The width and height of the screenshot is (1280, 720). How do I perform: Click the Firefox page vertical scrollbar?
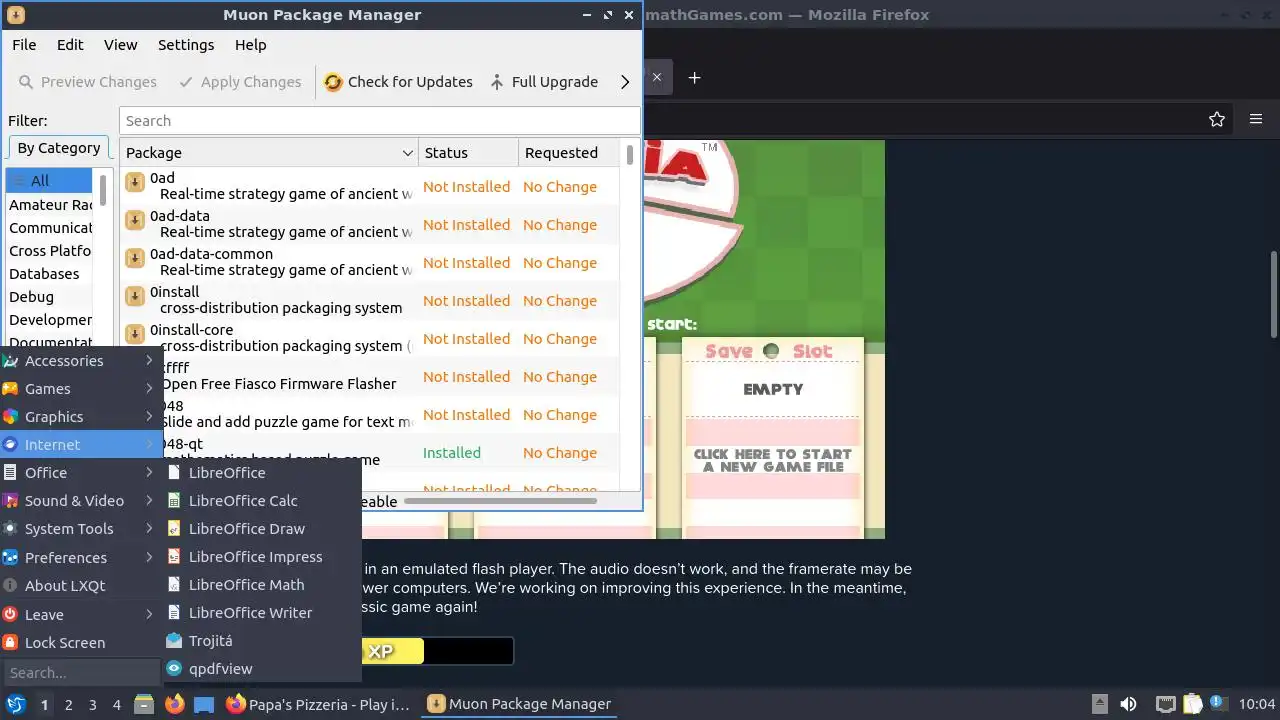[x=1274, y=295]
